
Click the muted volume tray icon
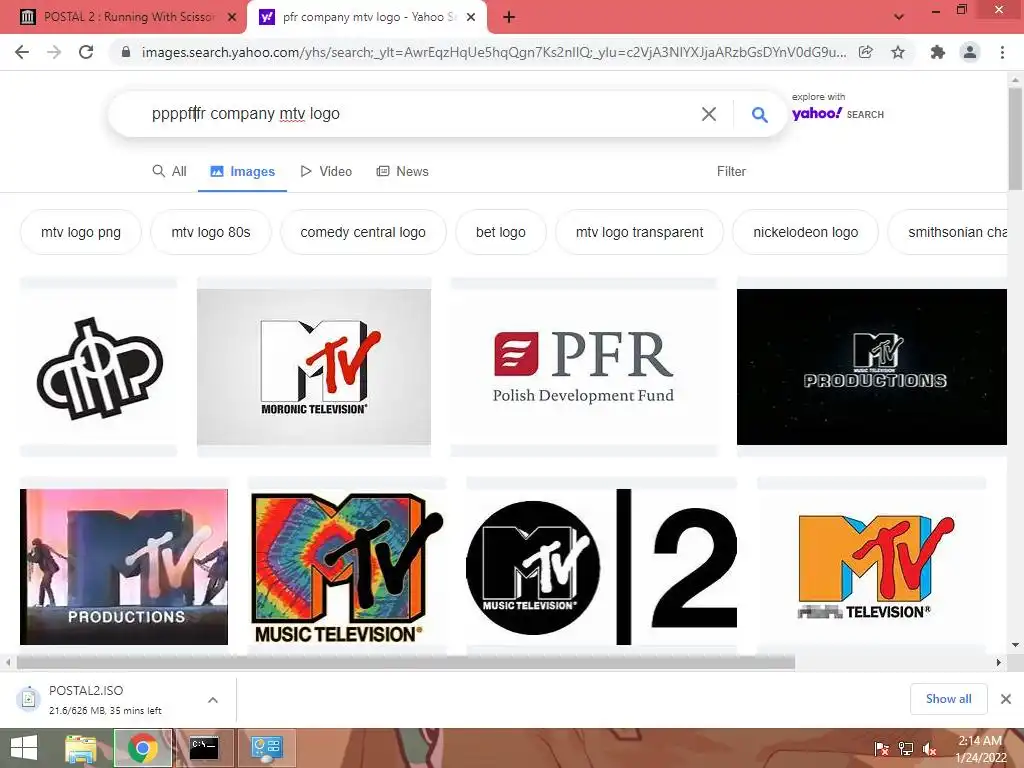(929, 748)
